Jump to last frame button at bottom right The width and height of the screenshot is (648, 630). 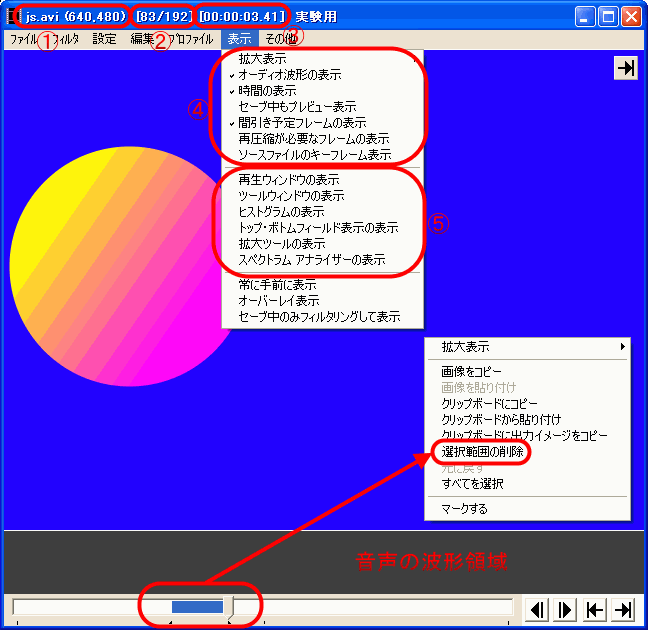point(623,608)
